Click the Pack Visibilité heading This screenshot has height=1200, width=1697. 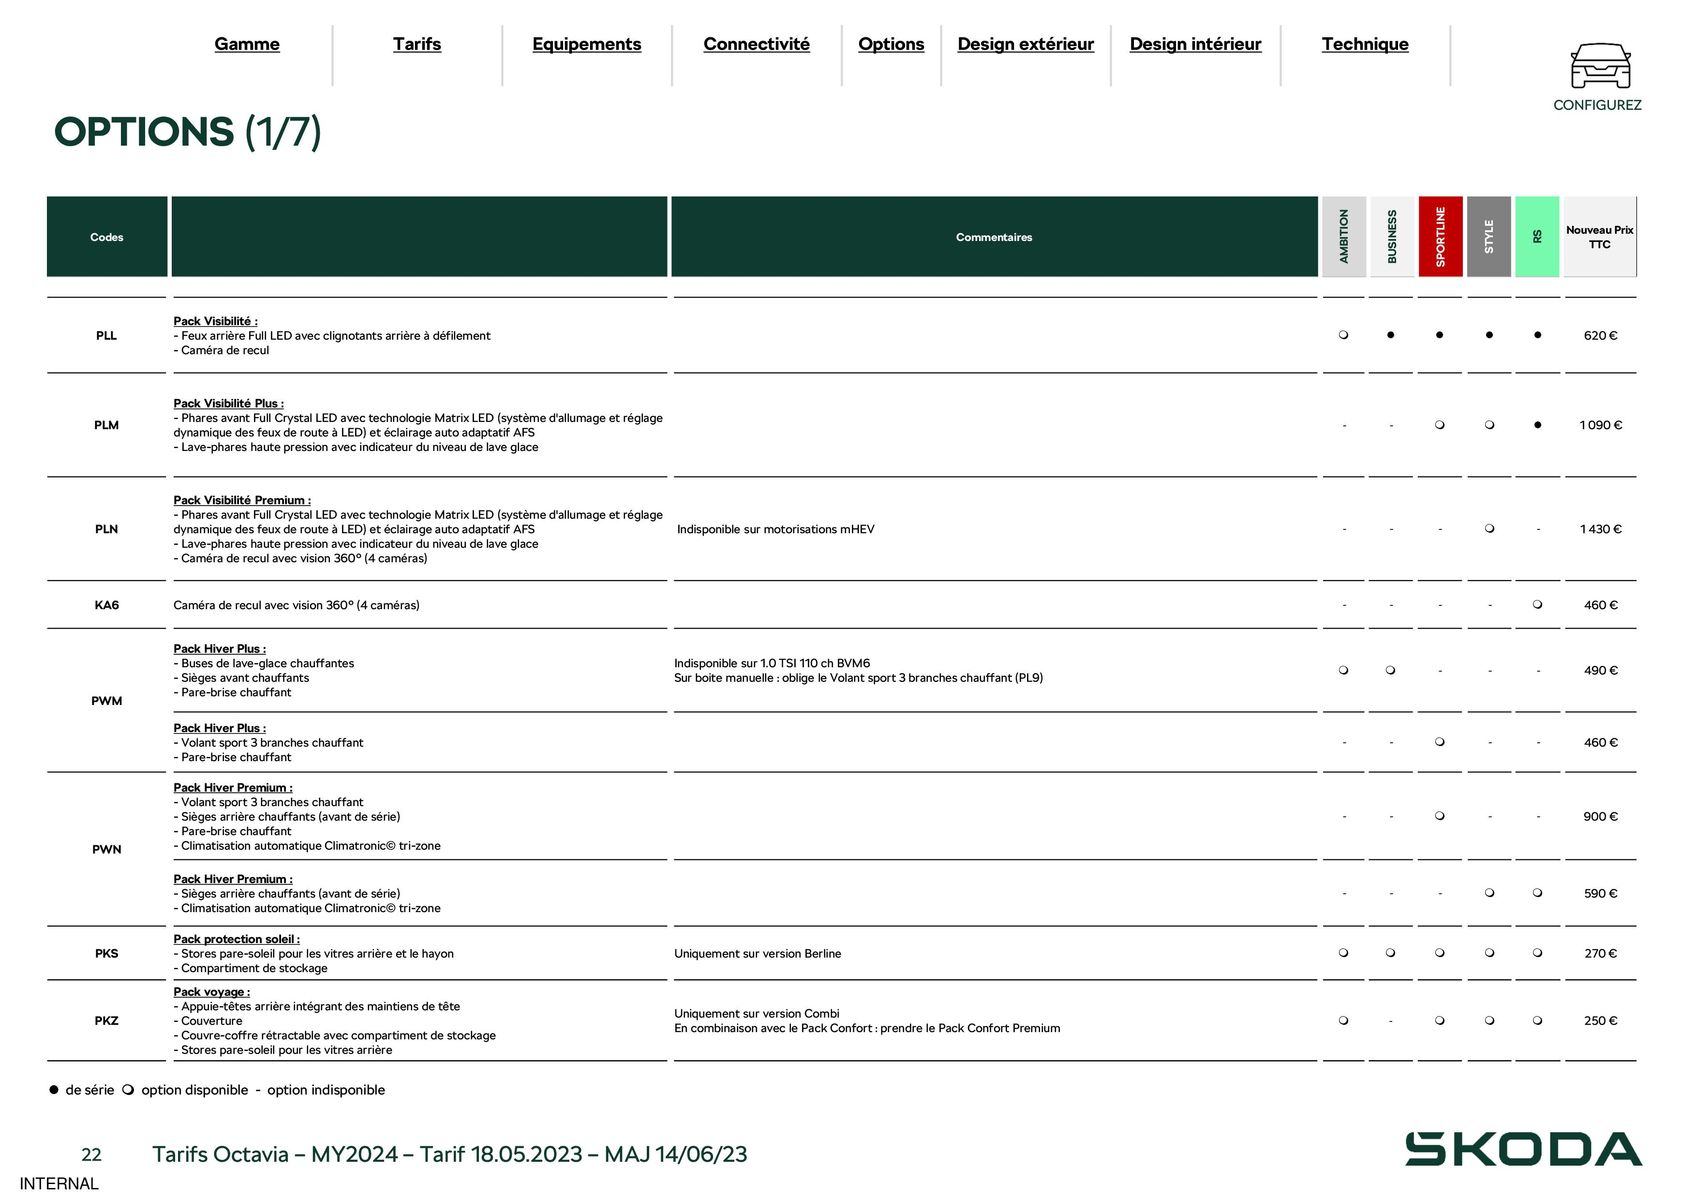(215, 321)
